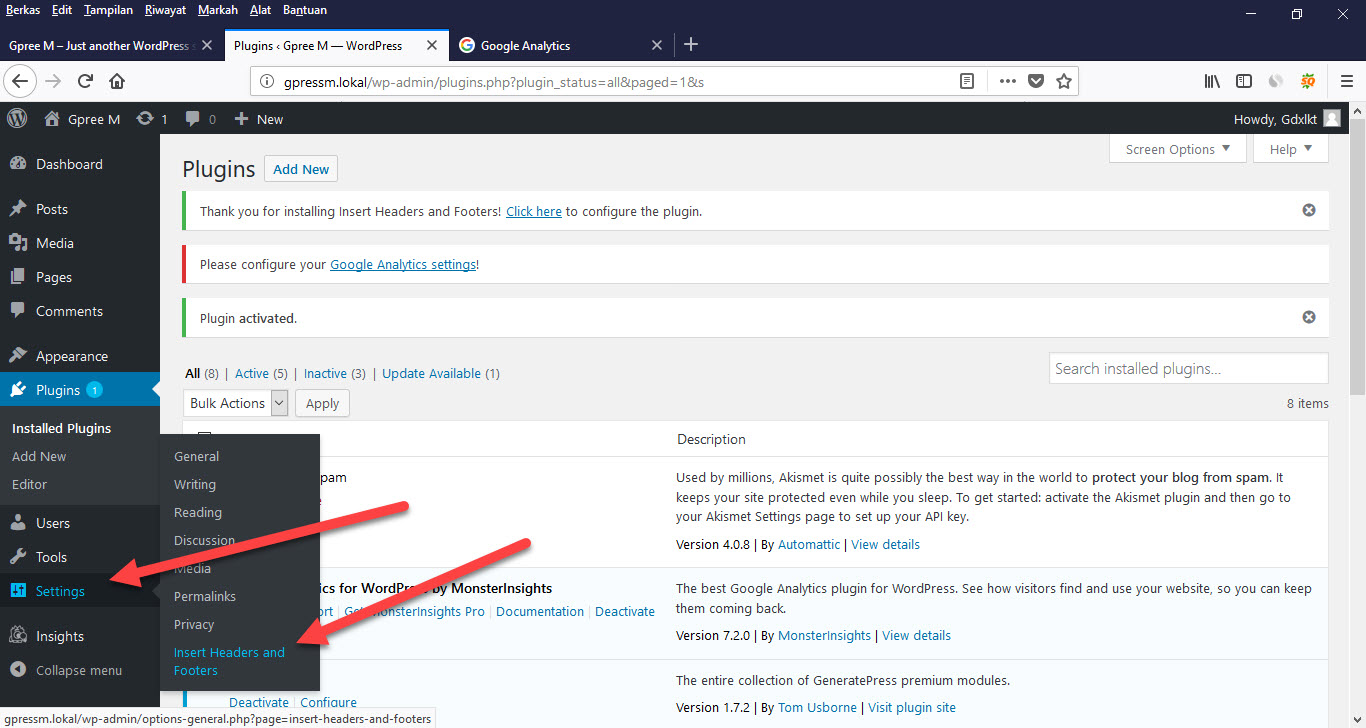Expand the Help dropdown tab
The image size is (1366, 728).
(1292, 149)
